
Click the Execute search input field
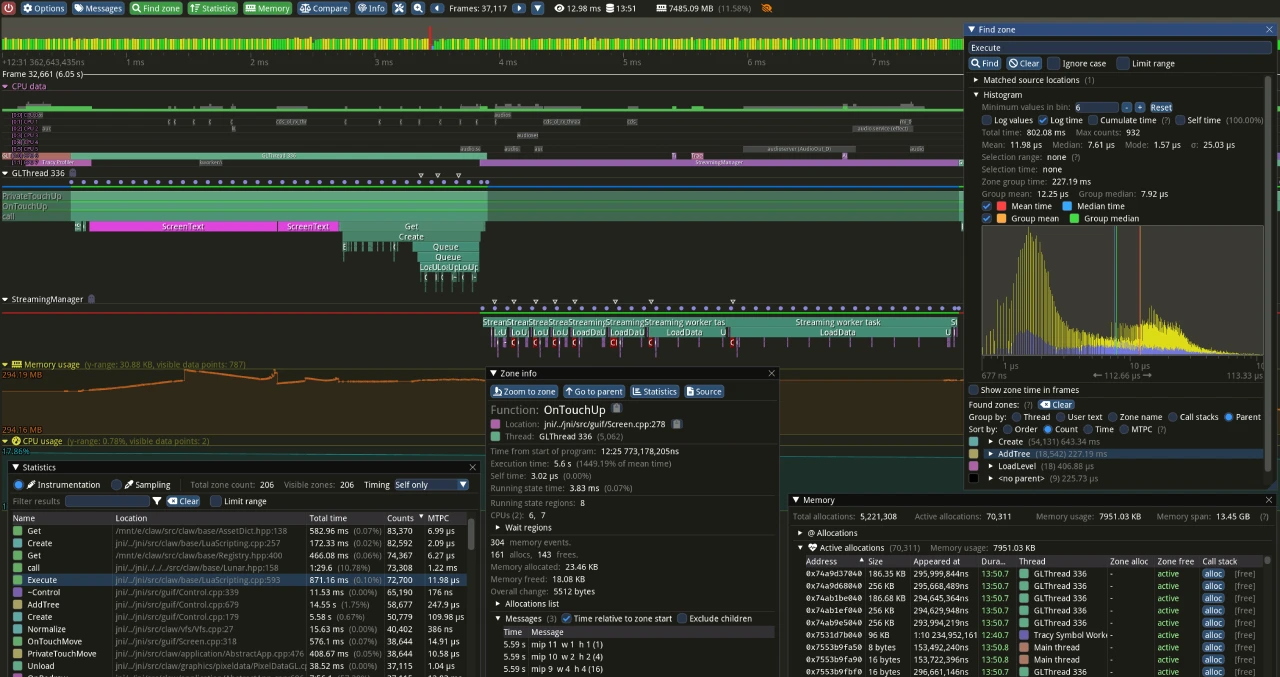[x=1118, y=47]
